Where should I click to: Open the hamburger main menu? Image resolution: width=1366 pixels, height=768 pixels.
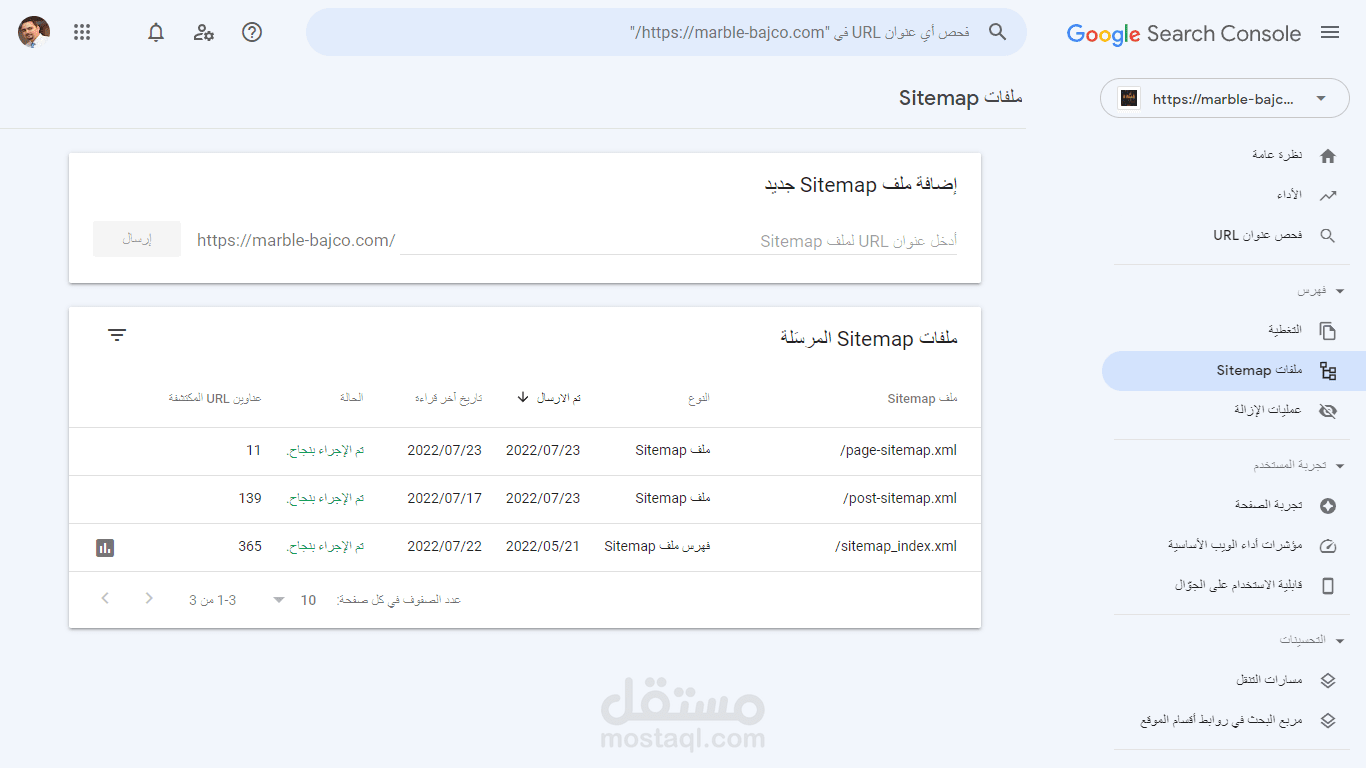(1330, 33)
